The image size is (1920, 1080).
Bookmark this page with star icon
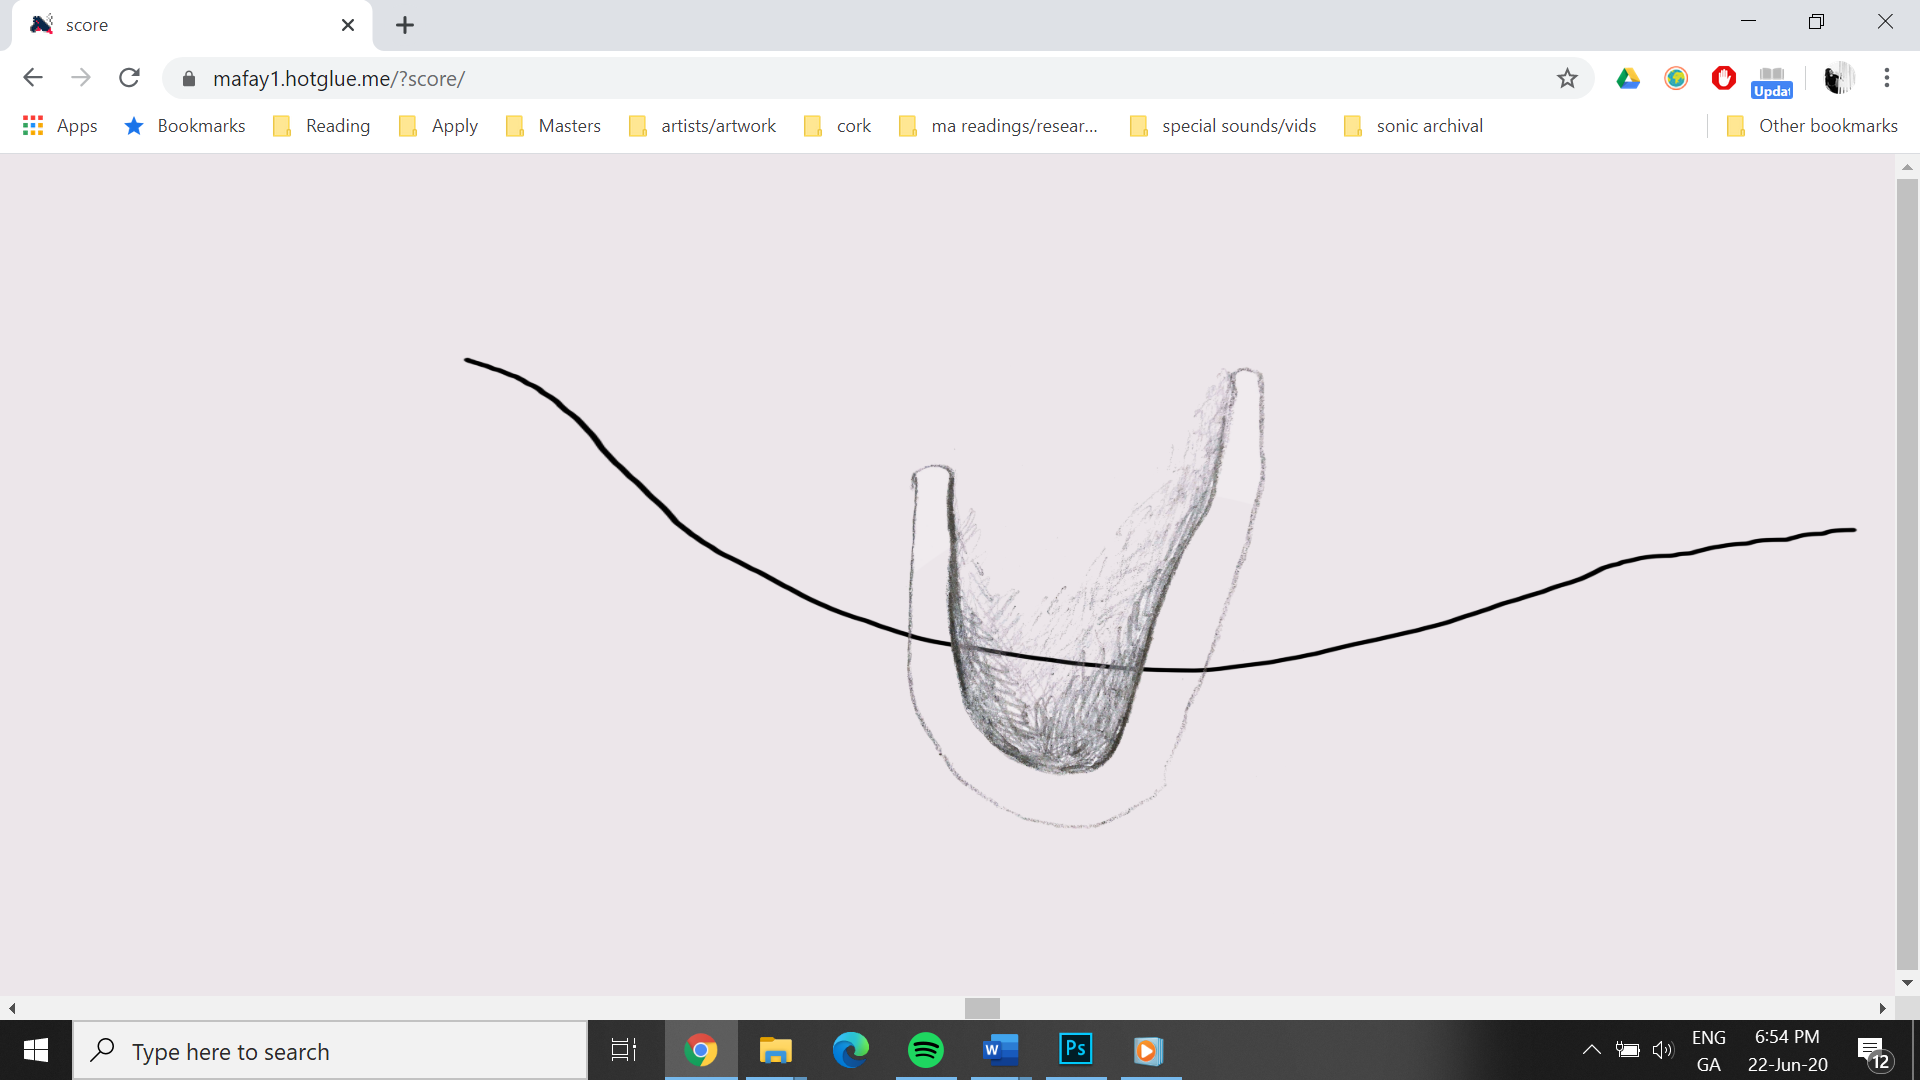pyautogui.click(x=1567, y=78)
